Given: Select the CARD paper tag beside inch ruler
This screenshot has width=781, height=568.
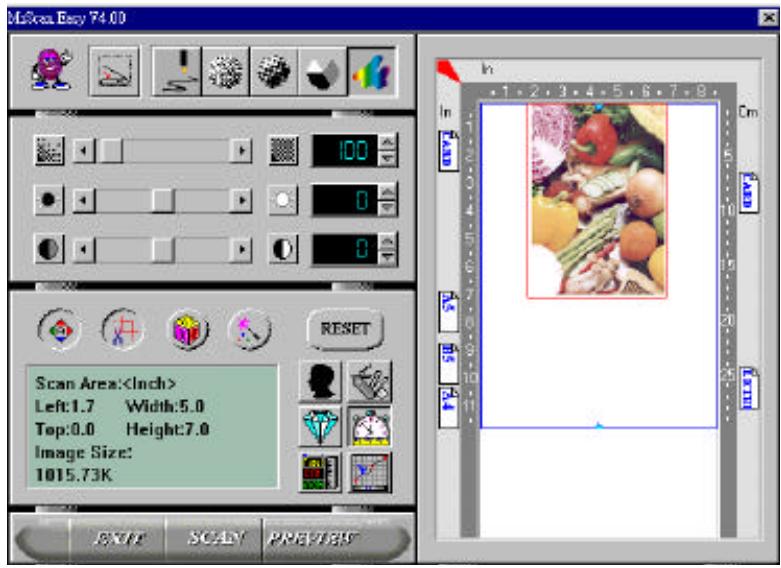Looking at the screenshot, I should pyautogui.click(x=448, y=150).
